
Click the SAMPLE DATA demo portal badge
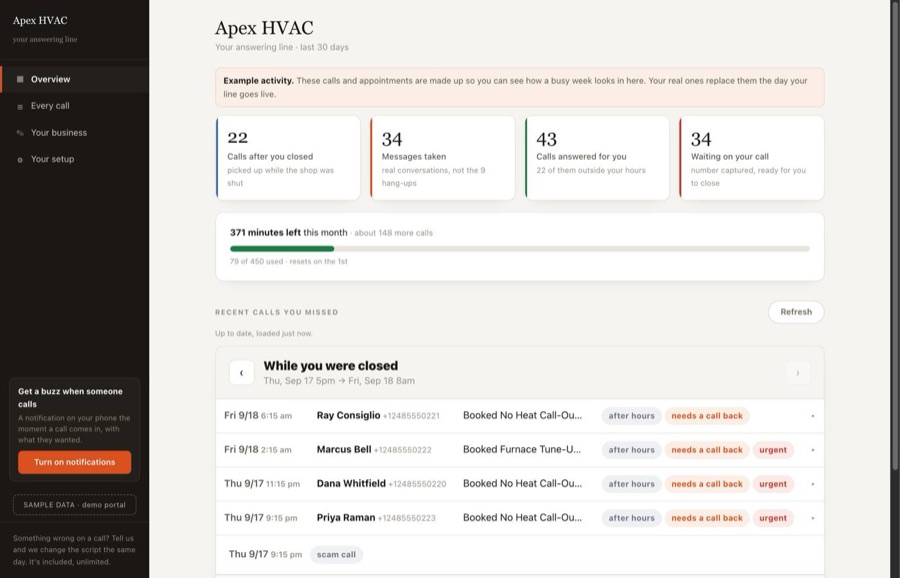[75, 505]
